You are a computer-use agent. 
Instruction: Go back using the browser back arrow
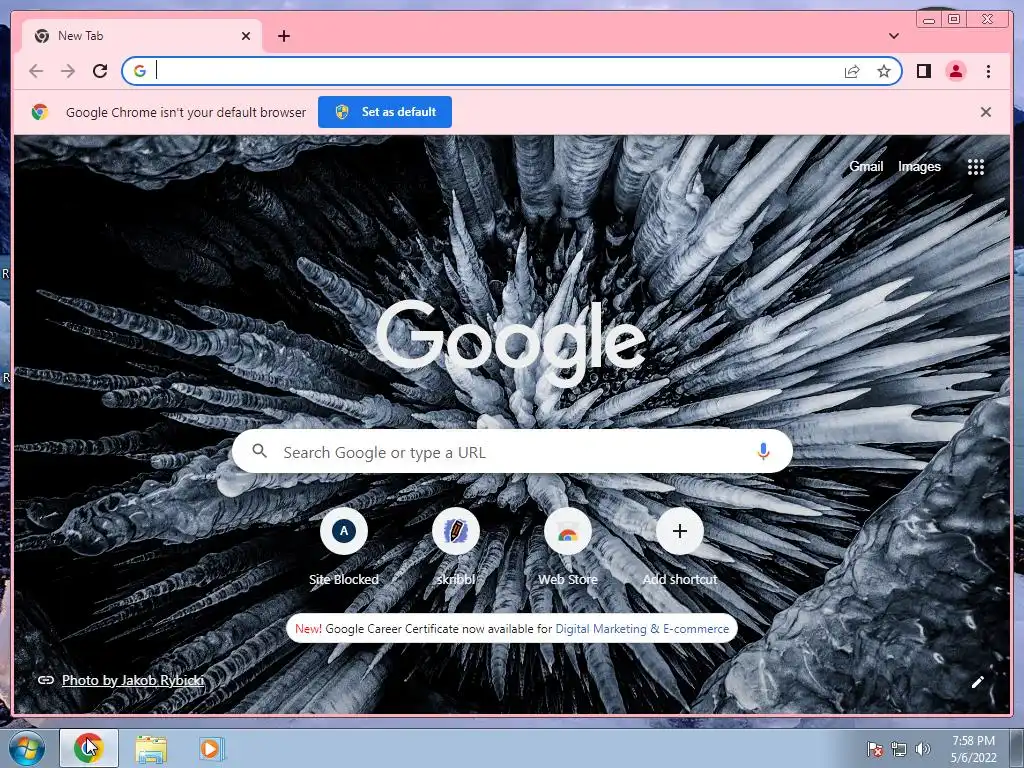[36, 71]
